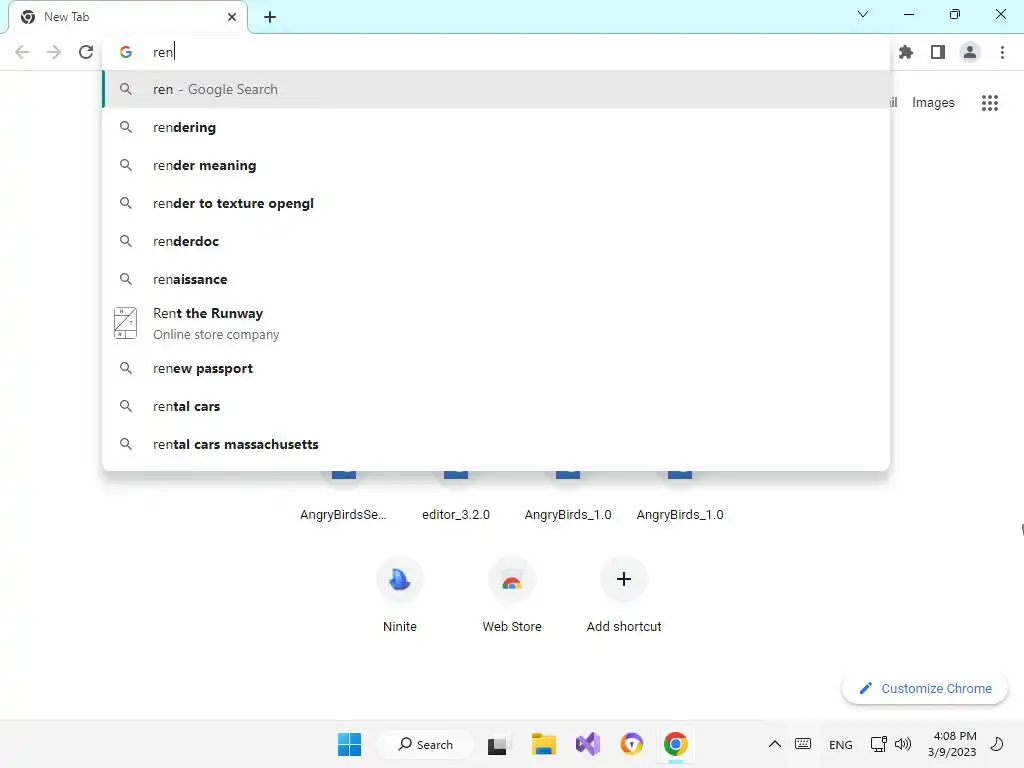Open the yellow-ring circular app on taskbar
The width and height of the screenshot is (1024, 768).
click(x=632, y=744)
